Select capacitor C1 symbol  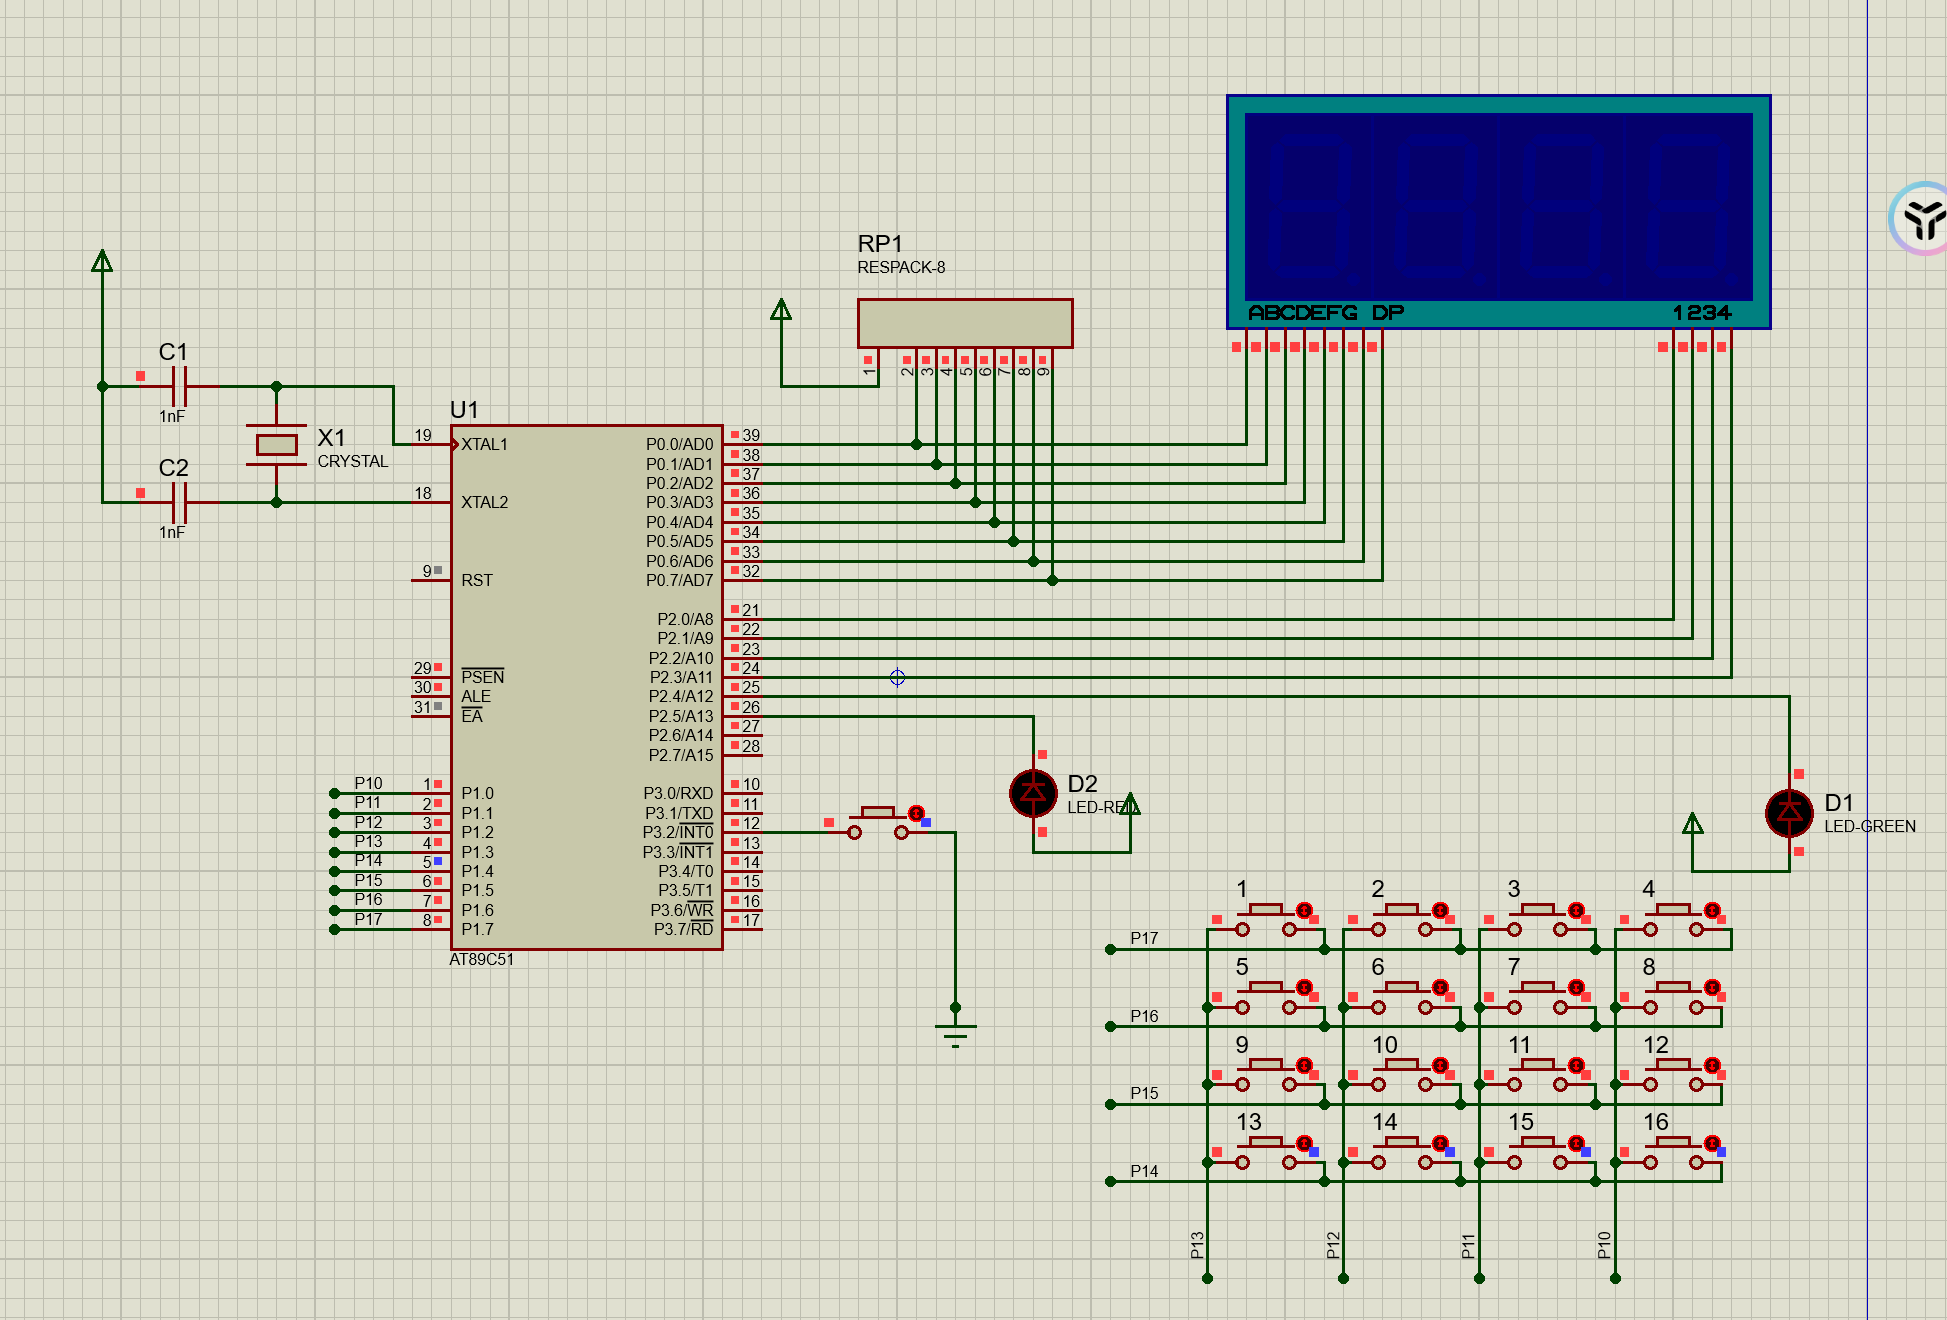click(x=179, y=386)
